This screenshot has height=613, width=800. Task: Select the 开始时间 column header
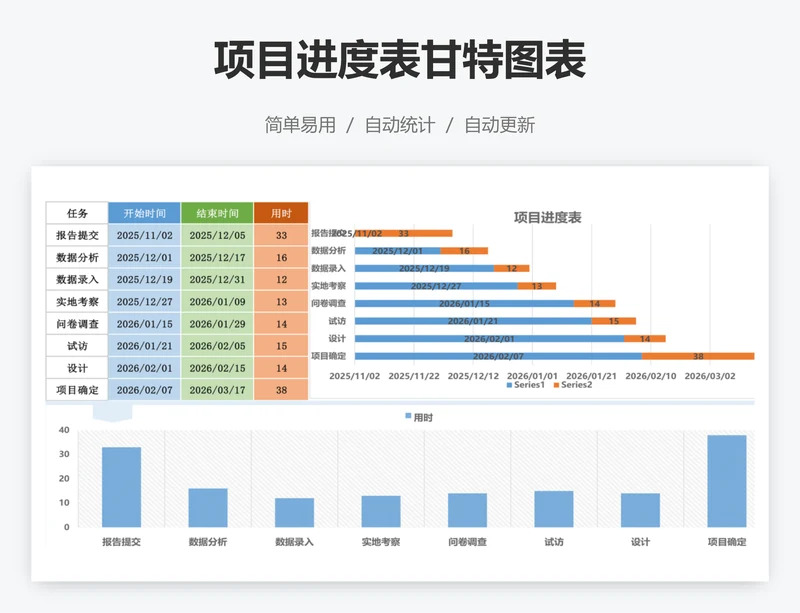[x=144, y=213]
